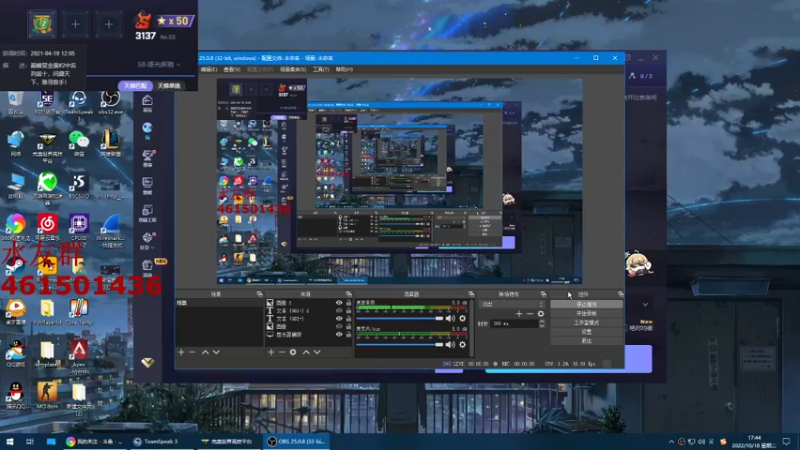Screen dimensions: 800x450
Task: Toggle visibility of display capture source
Action: pos(339,334)
